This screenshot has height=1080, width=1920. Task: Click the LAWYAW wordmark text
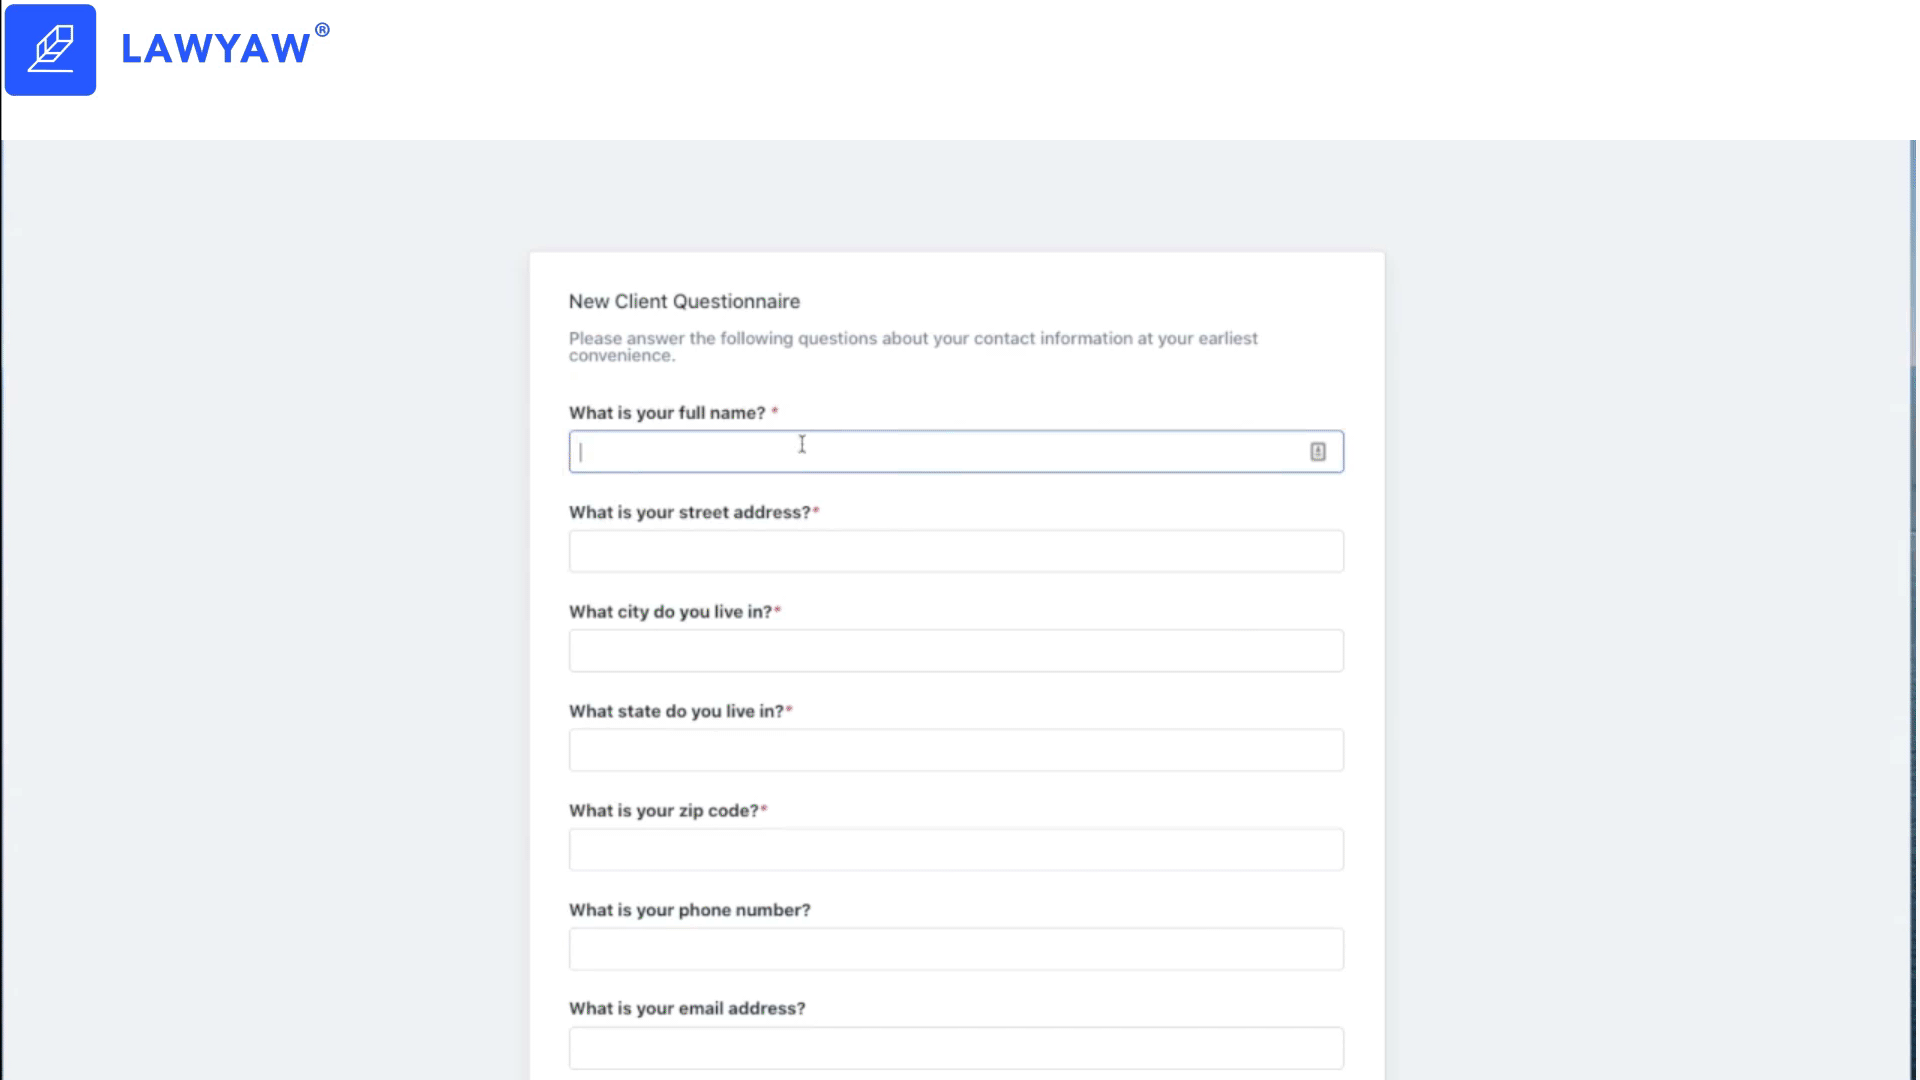[216, 49]
